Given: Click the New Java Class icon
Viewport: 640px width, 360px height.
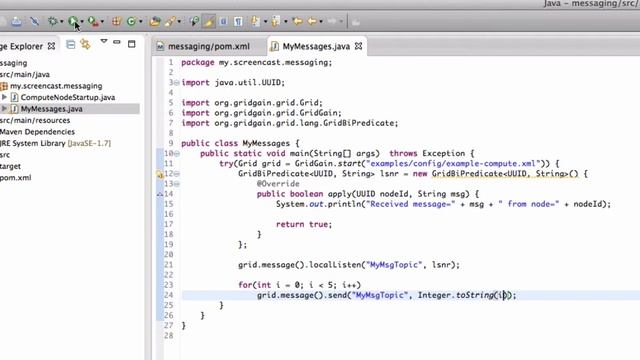Looking at the screenshot, I should 131,21.
